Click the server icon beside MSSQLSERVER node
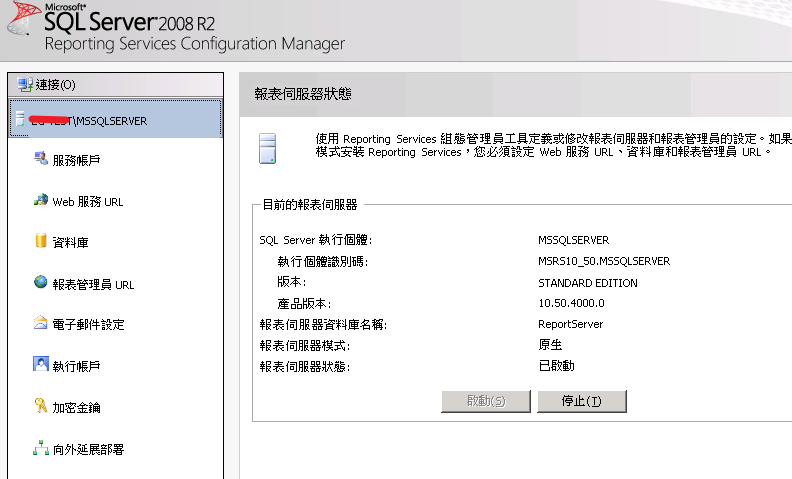This screenshot has width=792, height=479. pos(20,119)
